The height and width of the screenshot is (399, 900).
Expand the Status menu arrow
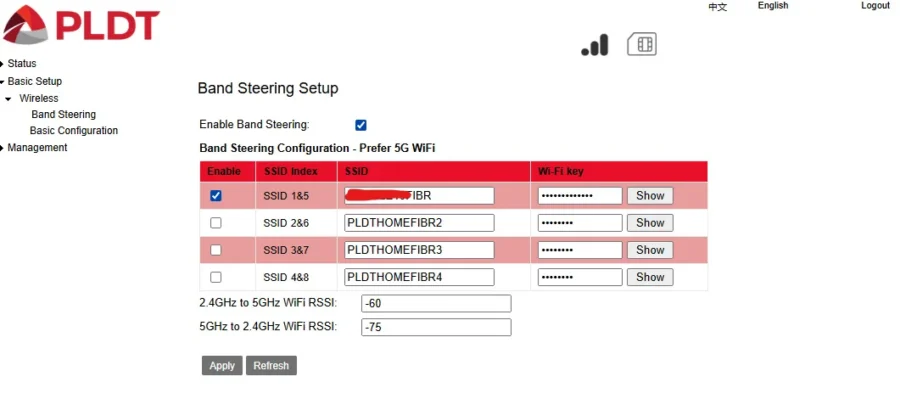[x=2, y=64]
